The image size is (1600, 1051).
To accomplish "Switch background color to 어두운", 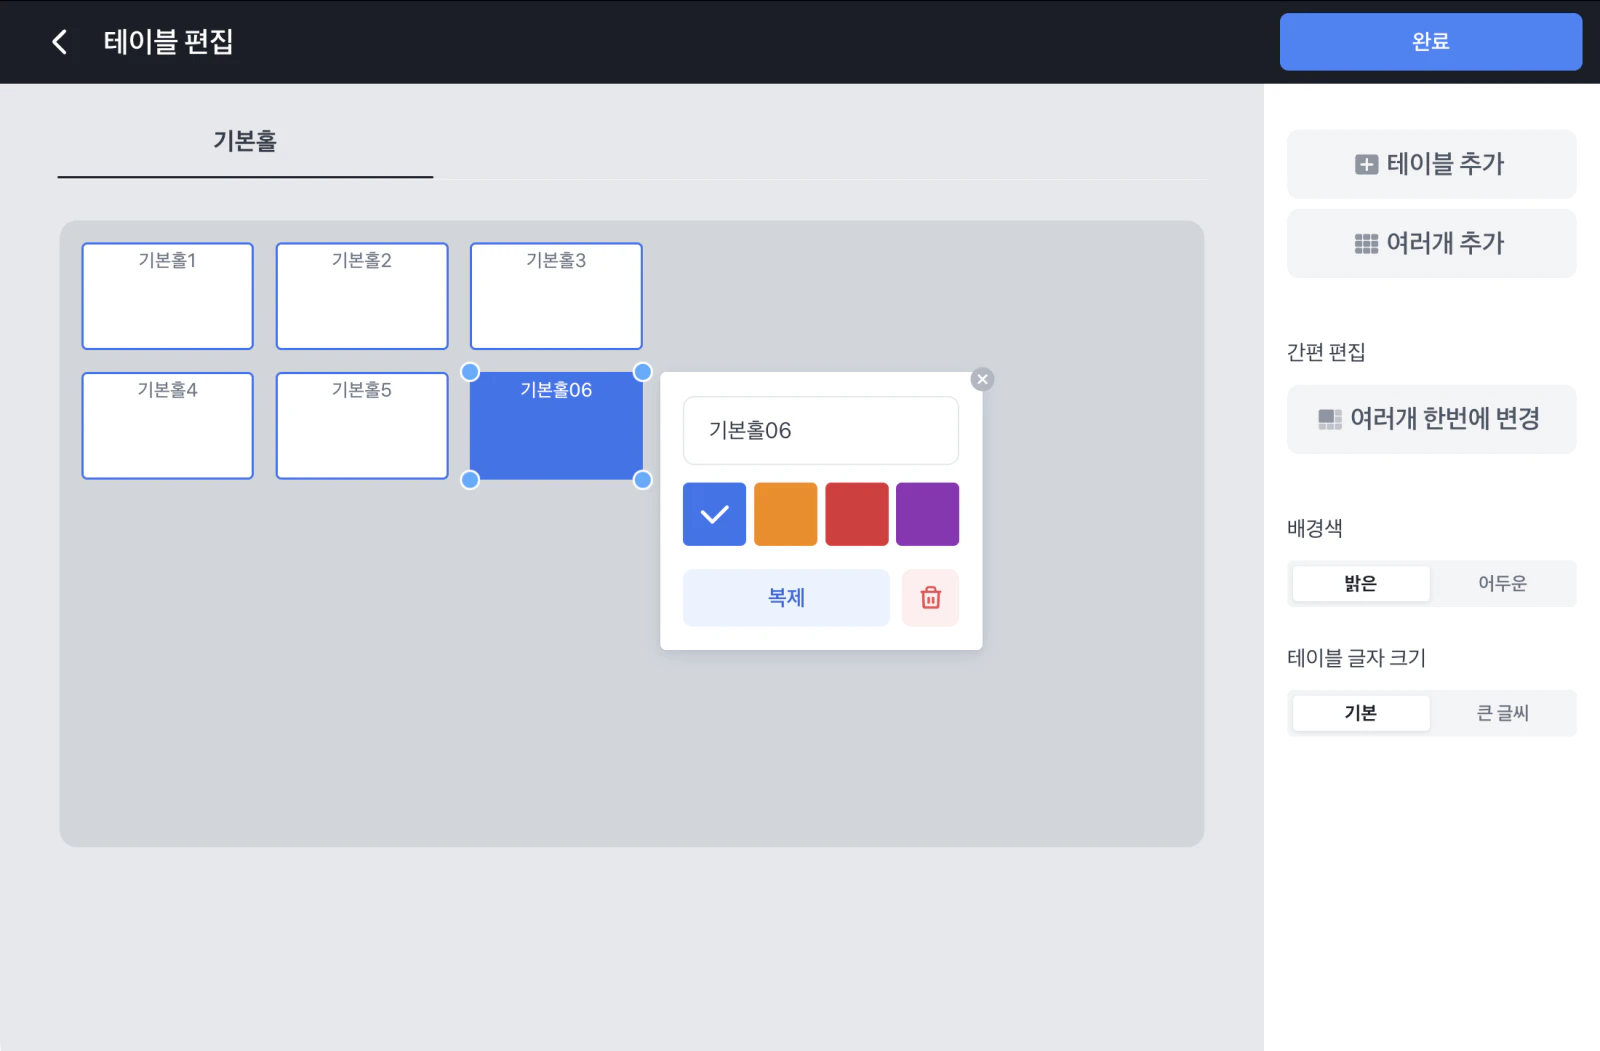I will click(x=1502, y=583).
